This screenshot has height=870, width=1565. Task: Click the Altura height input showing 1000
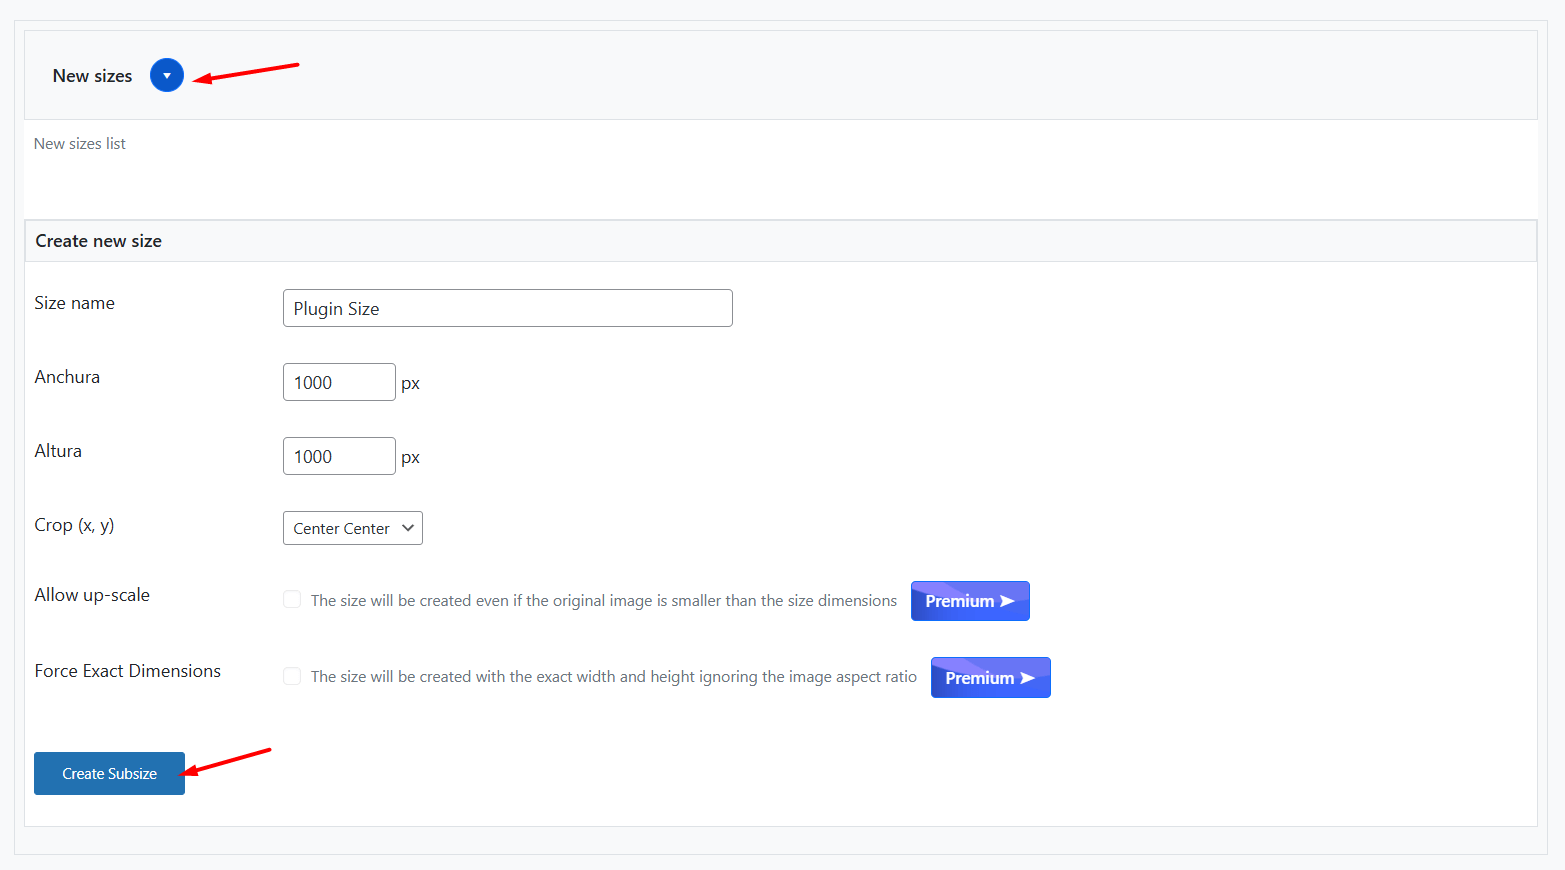339,455
